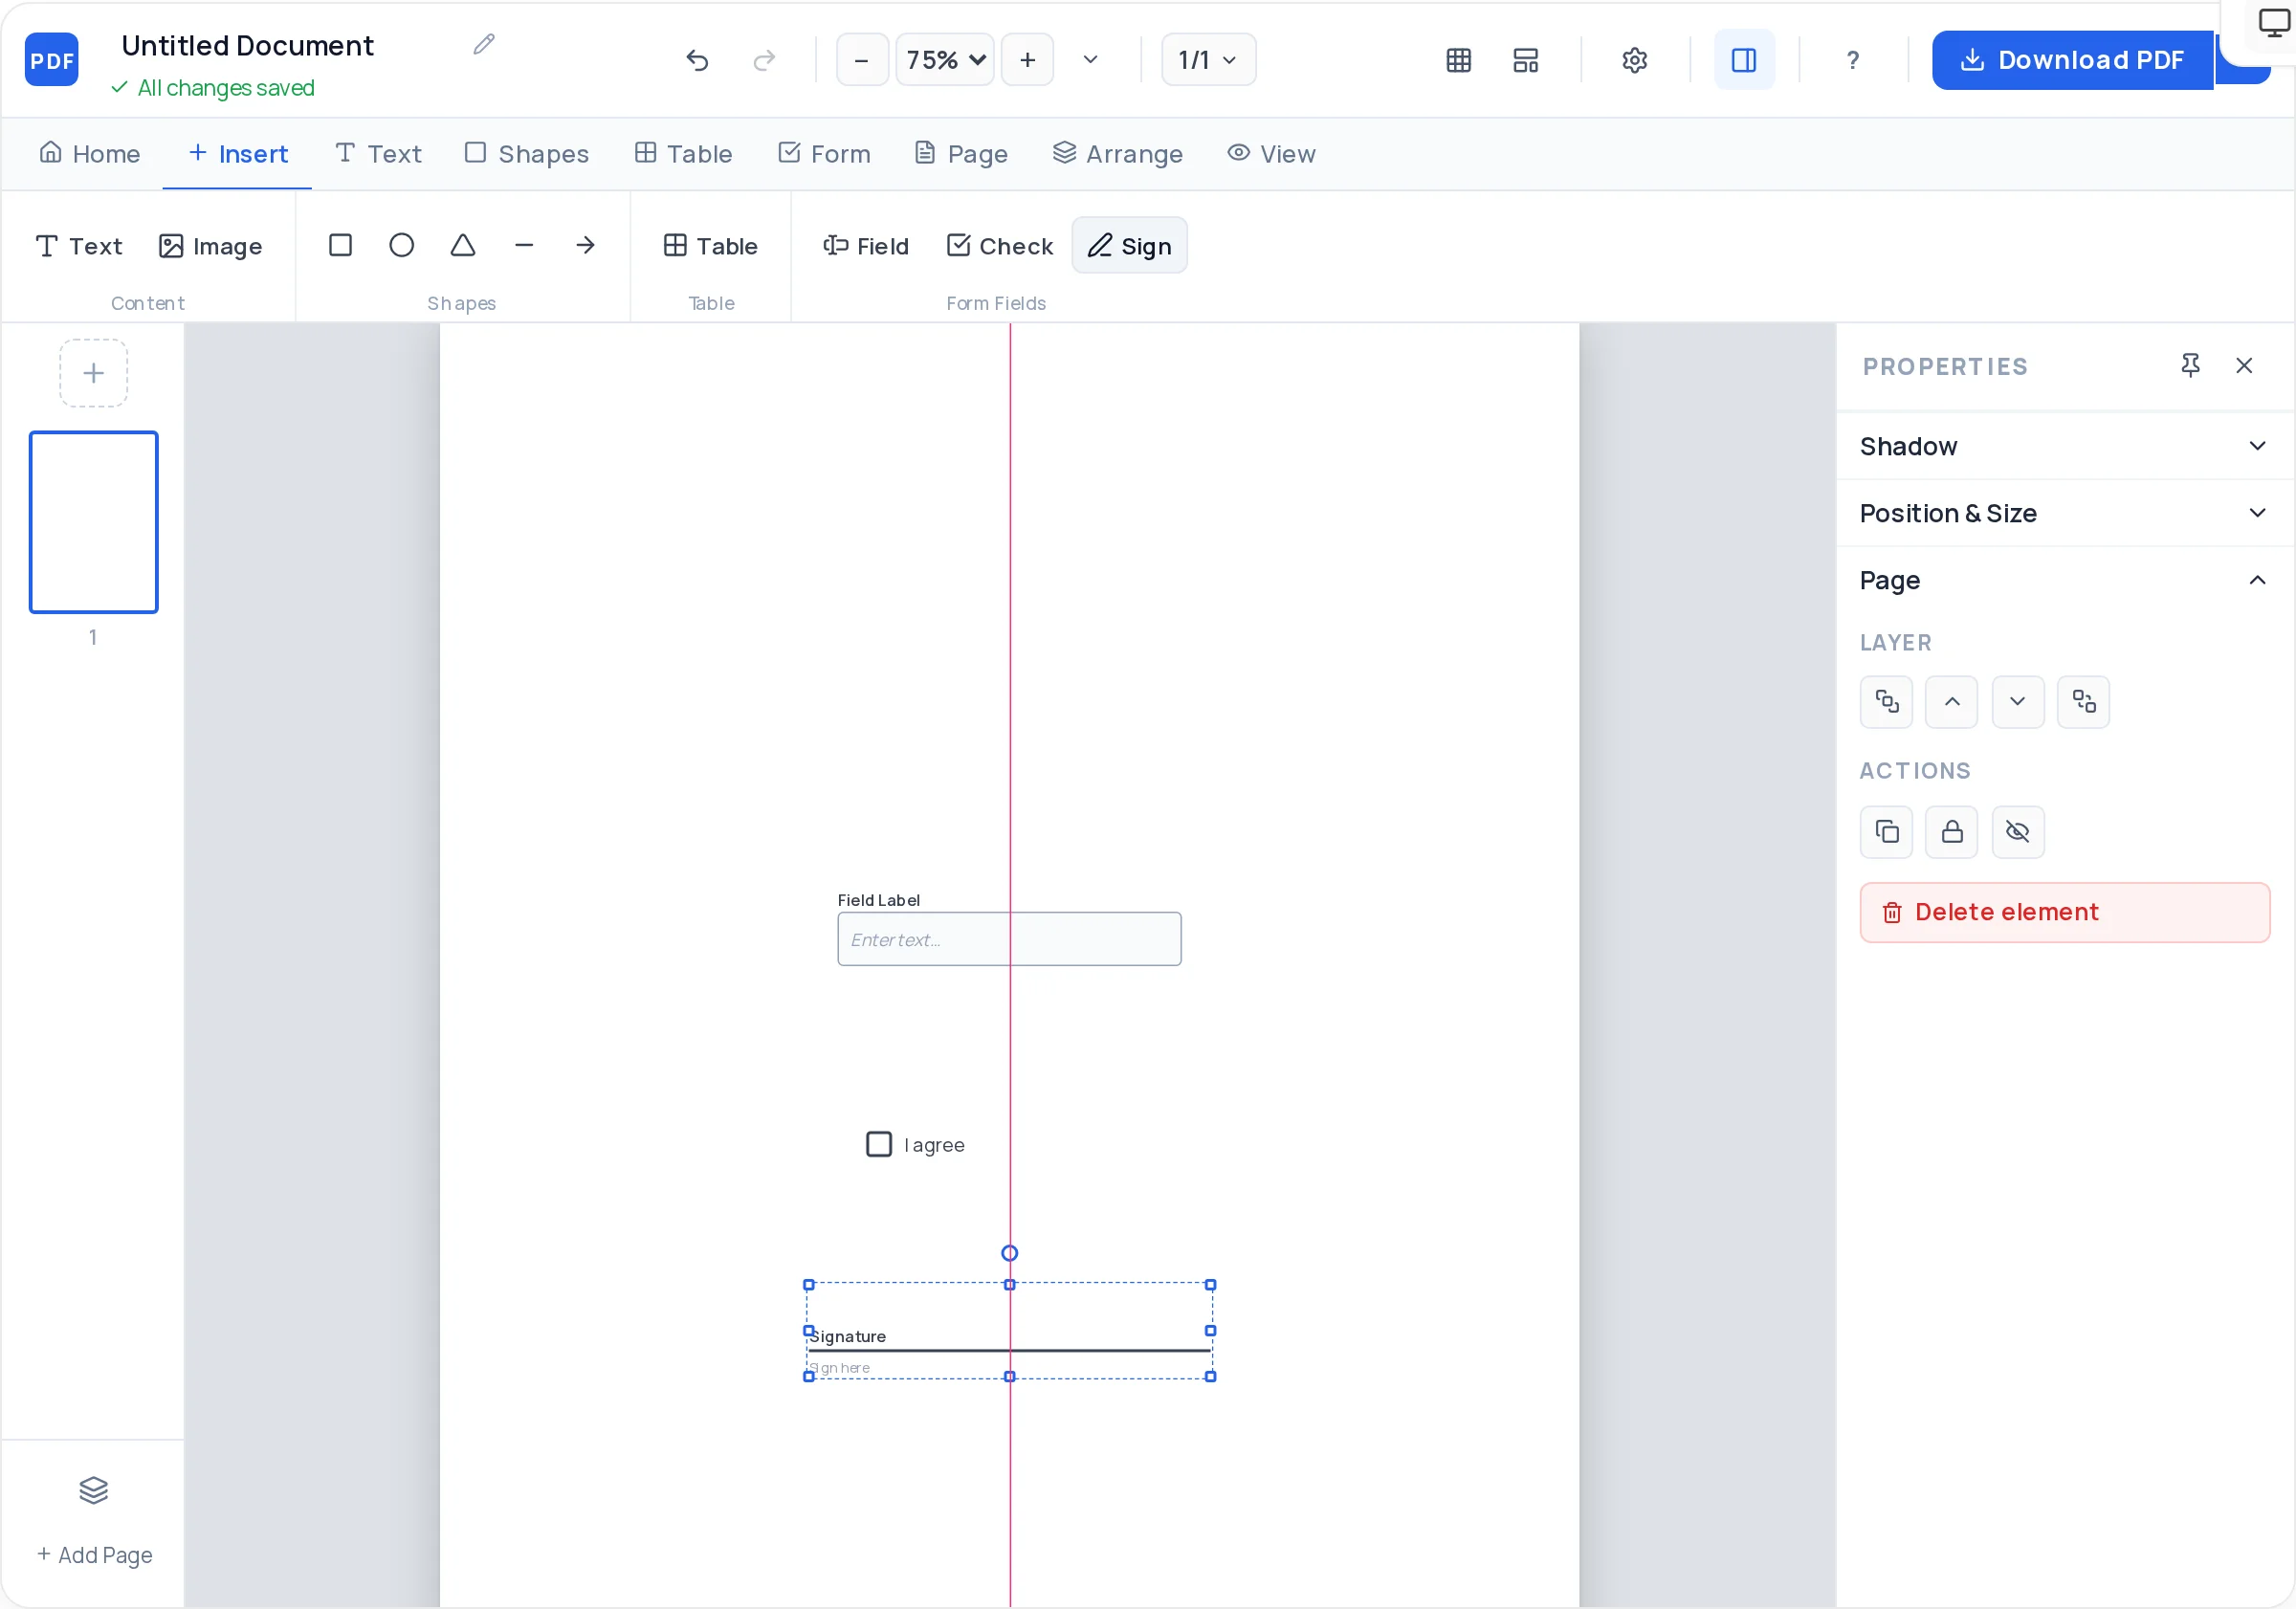
Task: Open the Text tab
Action: 378,154
